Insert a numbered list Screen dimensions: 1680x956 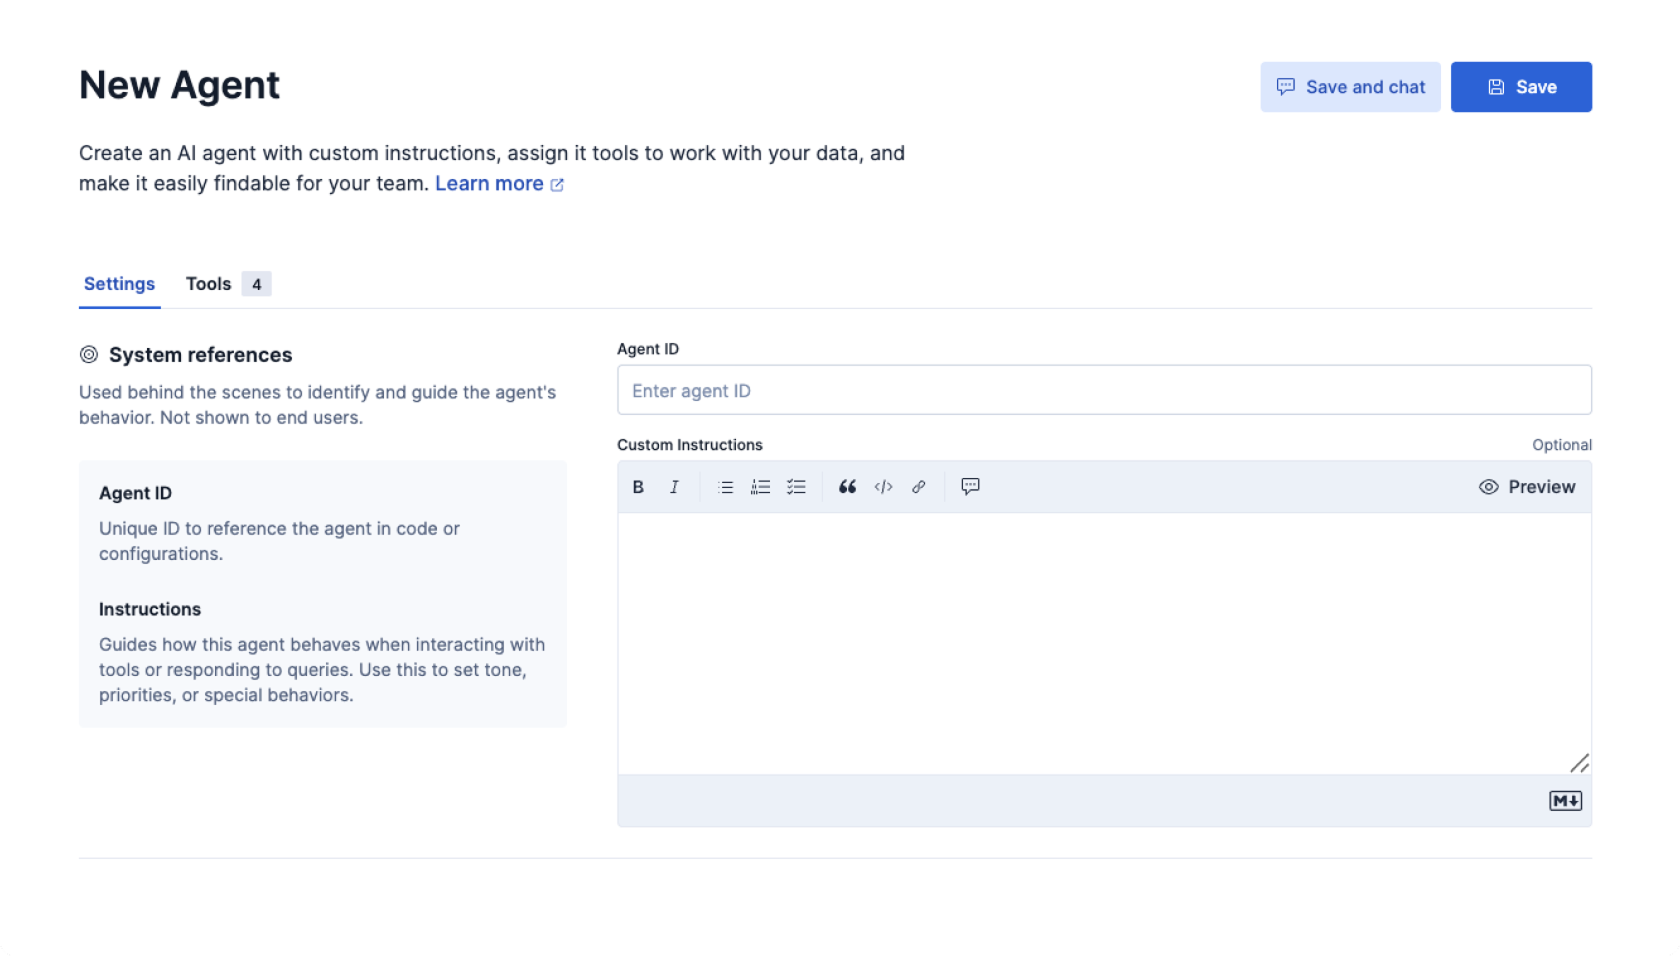pos(761,487)
